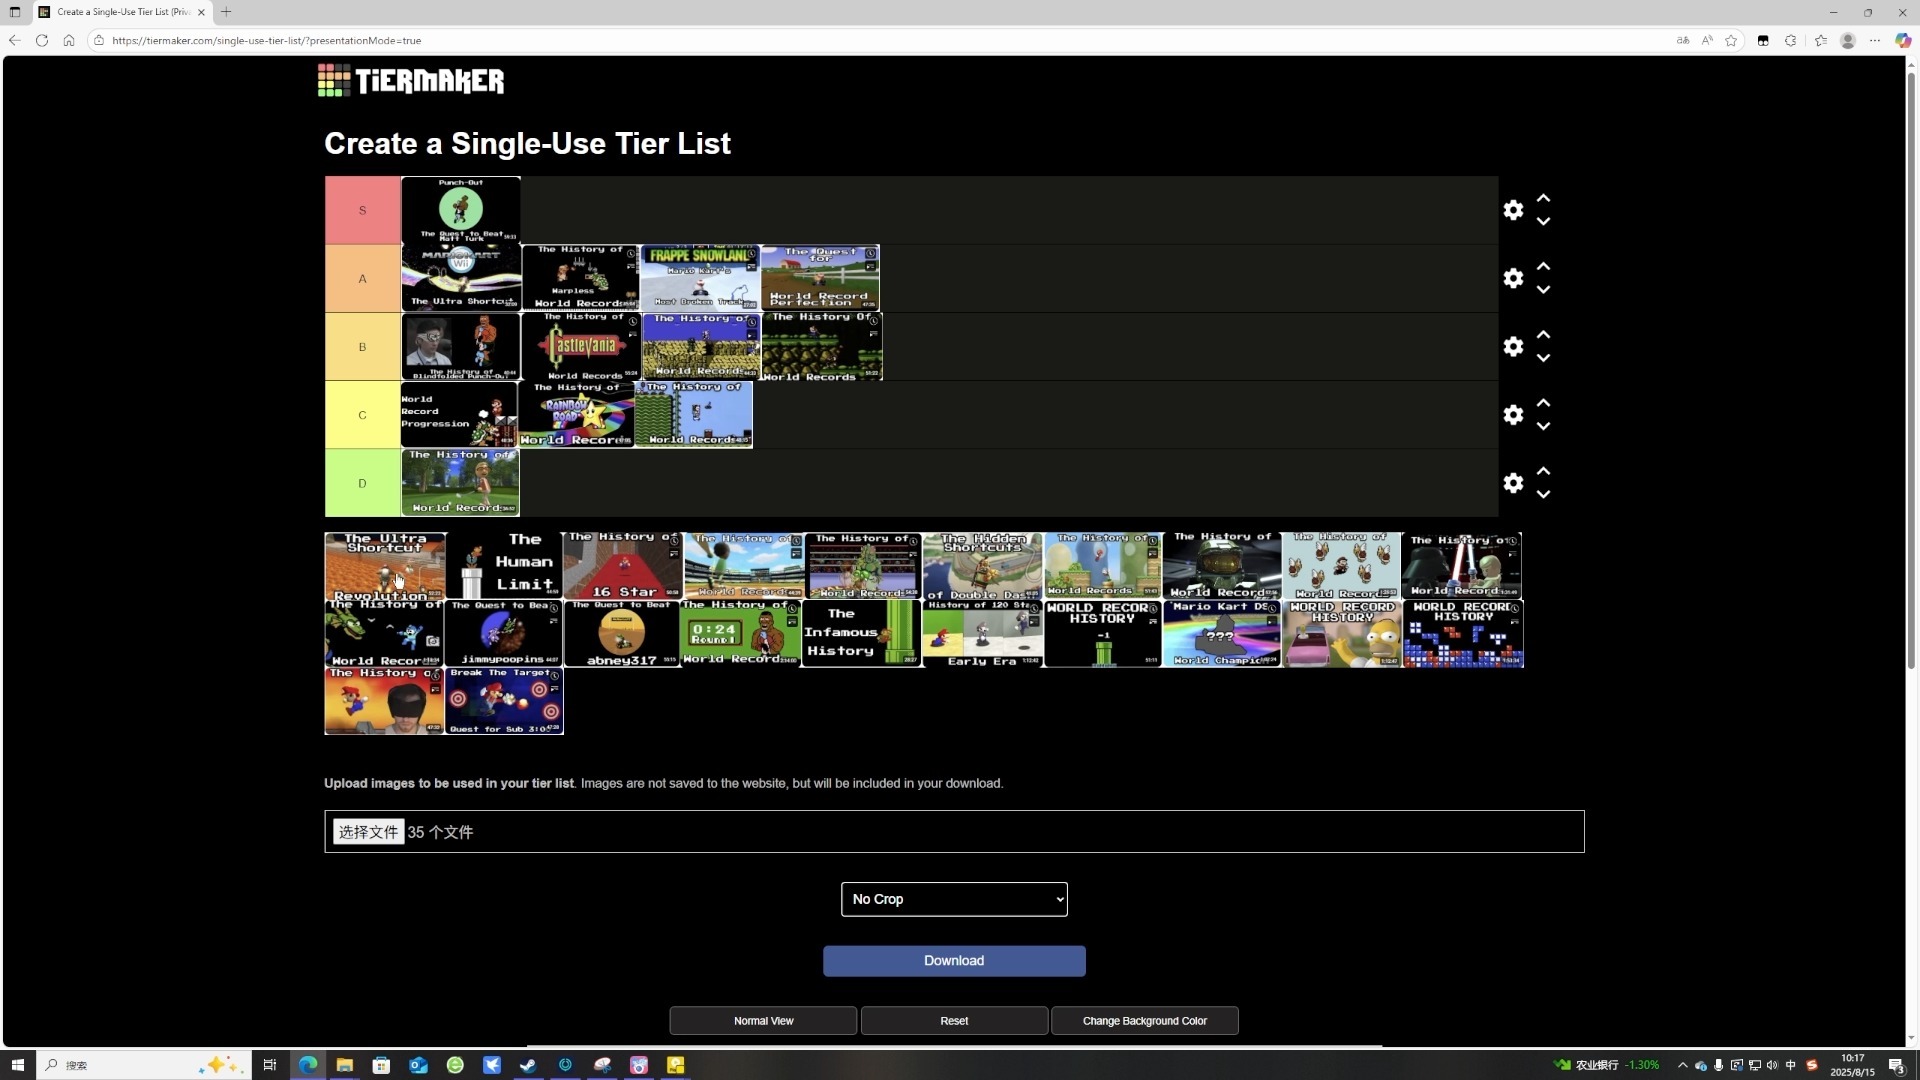The width and height of the screenshot is (1920, 1080).
Task: Click the TierMaker logo
Action: (x=411, y=80)
